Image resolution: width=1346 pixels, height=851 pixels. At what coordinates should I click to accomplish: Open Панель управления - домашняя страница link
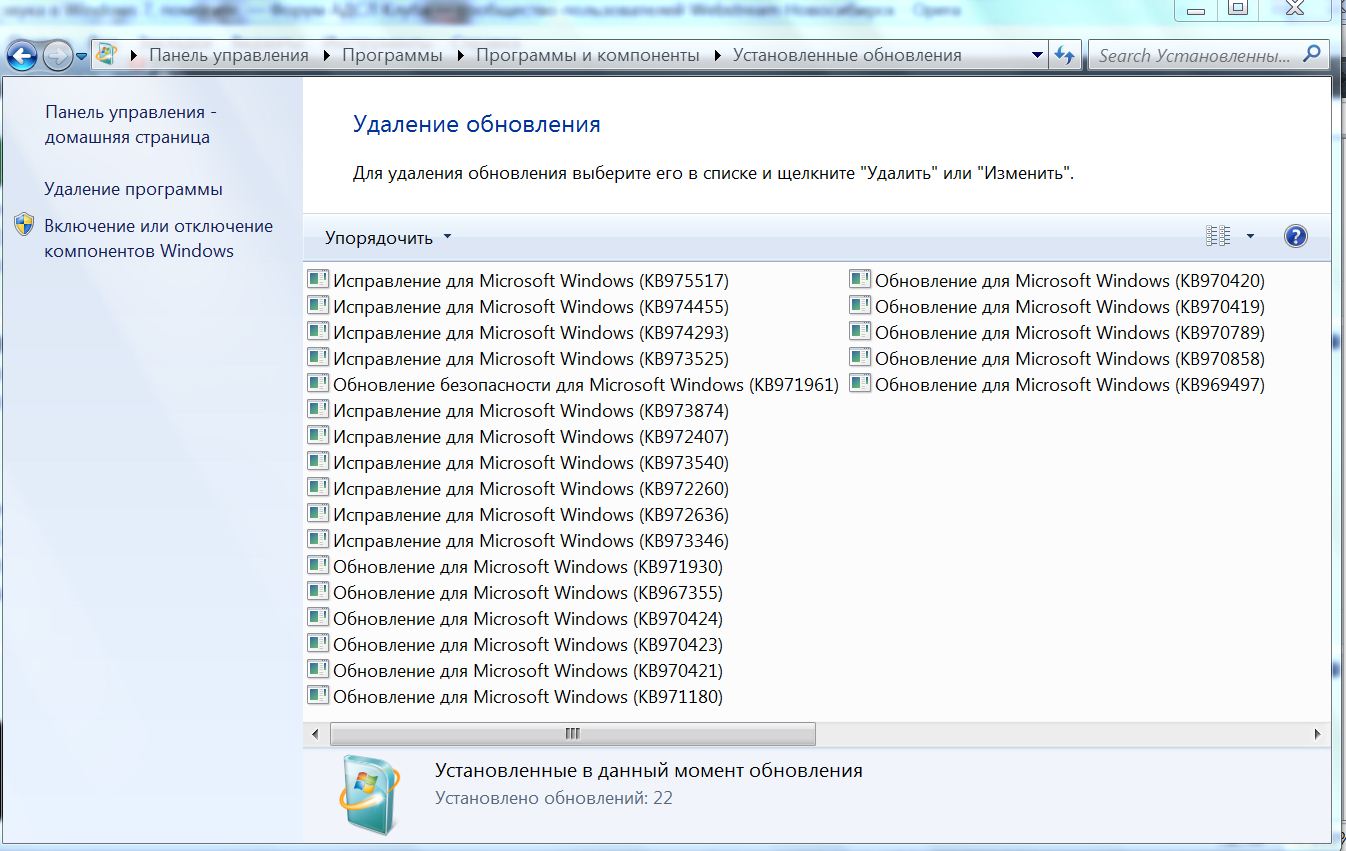[x=130, y=125]
